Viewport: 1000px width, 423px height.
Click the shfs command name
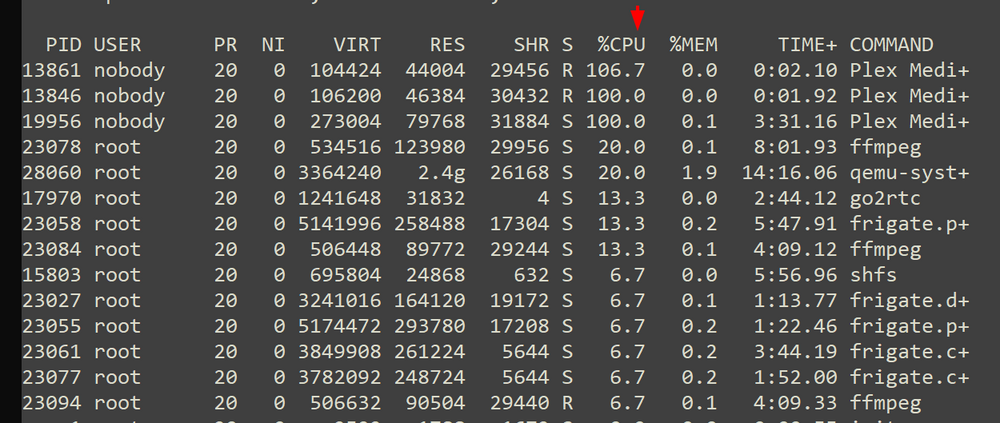pos(873,275)
